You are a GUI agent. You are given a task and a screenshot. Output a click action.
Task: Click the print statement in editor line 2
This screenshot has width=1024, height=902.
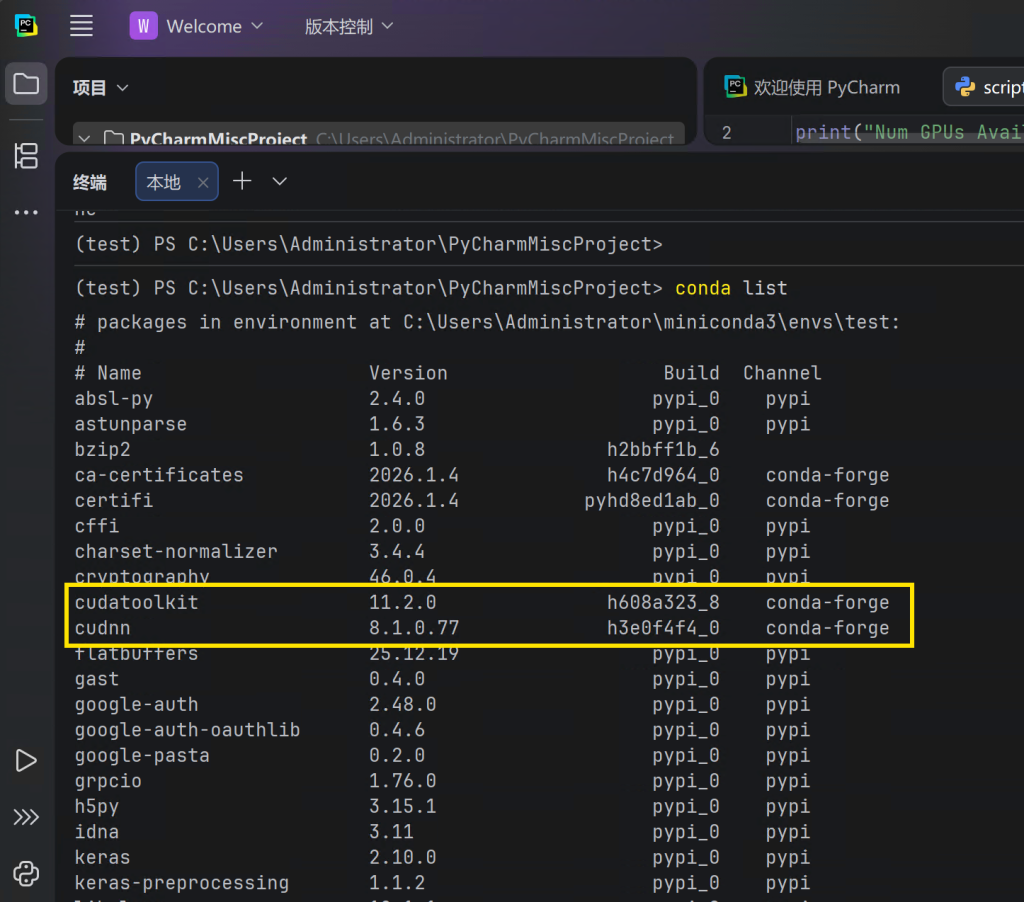point(909,133)
